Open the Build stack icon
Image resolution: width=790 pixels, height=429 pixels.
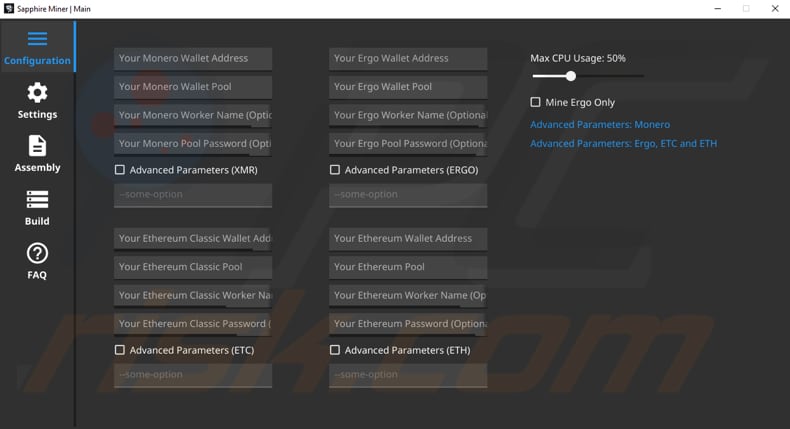click(x=37, y=200)
